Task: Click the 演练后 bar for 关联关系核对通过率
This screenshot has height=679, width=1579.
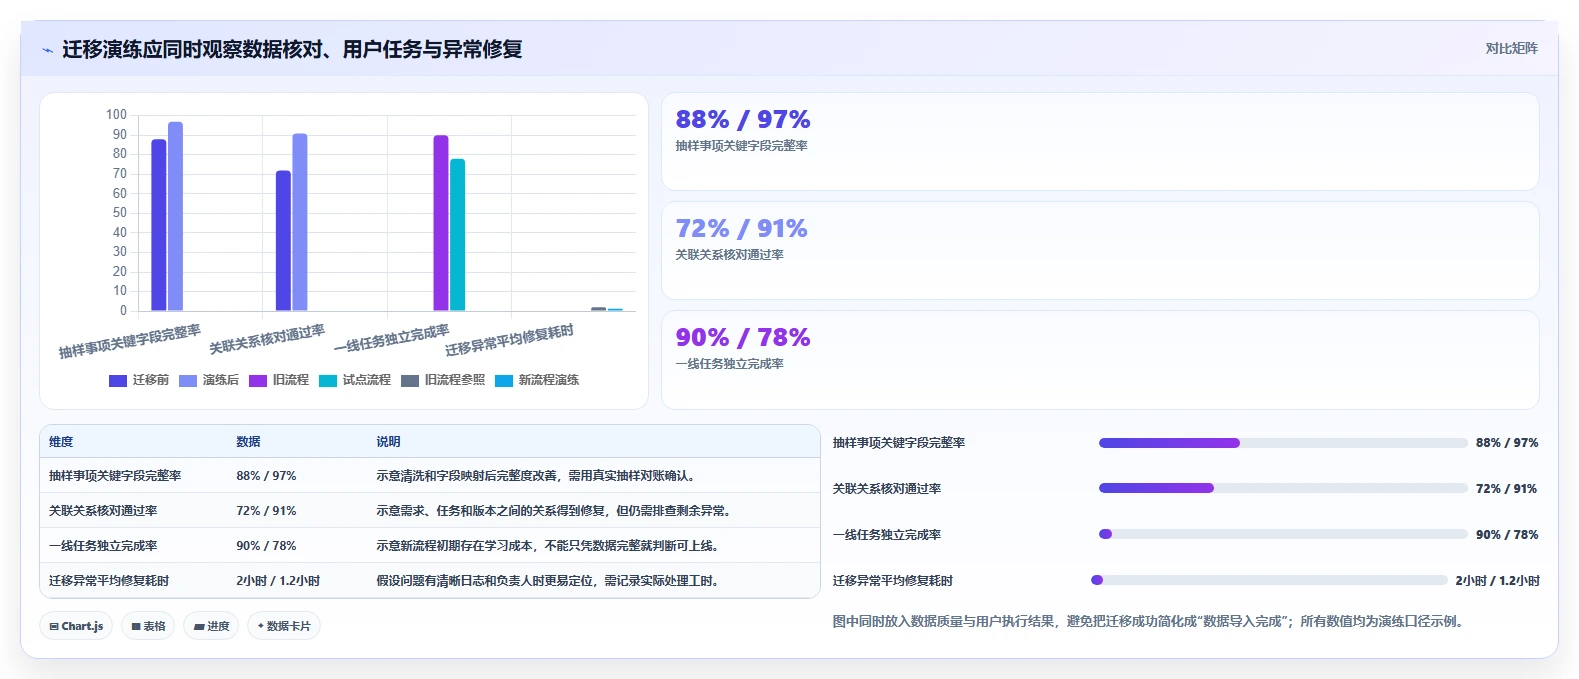Action: click(x=300, y=222)
